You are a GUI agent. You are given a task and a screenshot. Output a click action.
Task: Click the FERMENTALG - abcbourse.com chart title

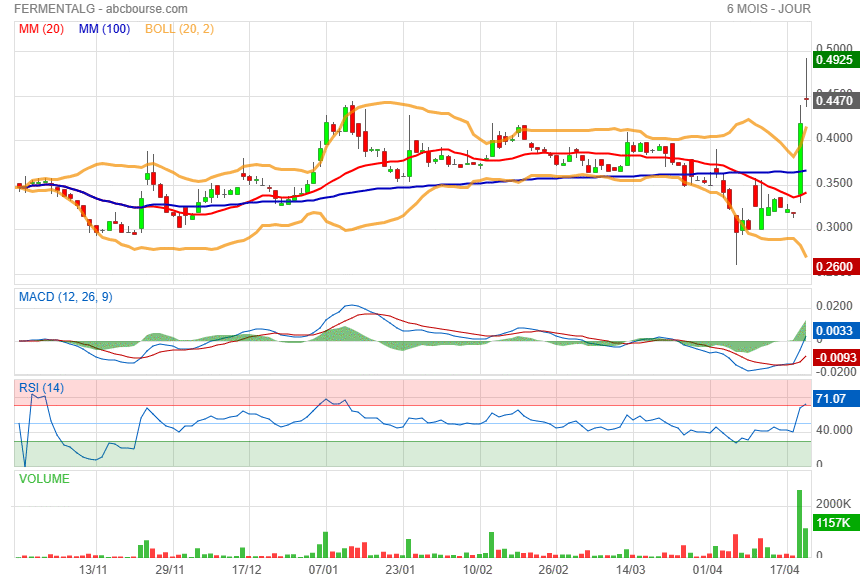pyautogui.click(x=101, y=9)
